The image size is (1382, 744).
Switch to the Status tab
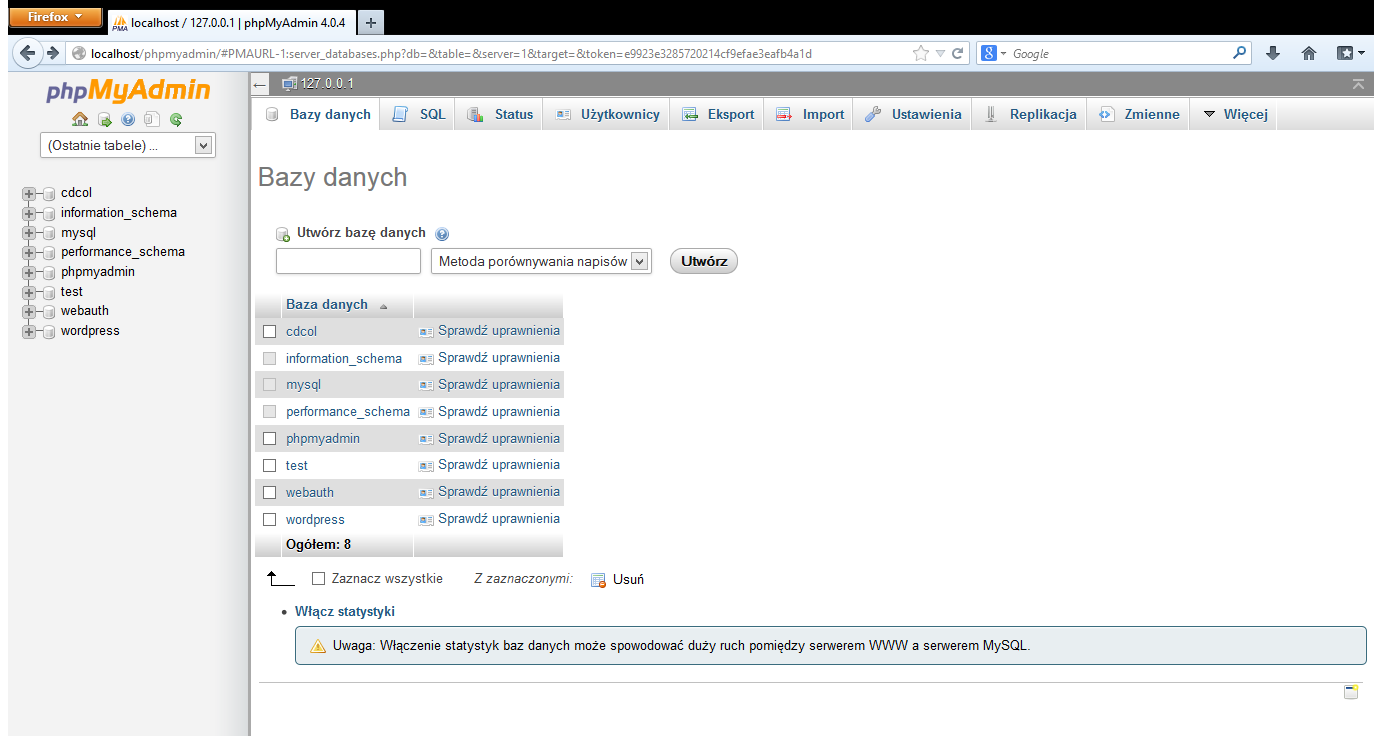[500, 114]
